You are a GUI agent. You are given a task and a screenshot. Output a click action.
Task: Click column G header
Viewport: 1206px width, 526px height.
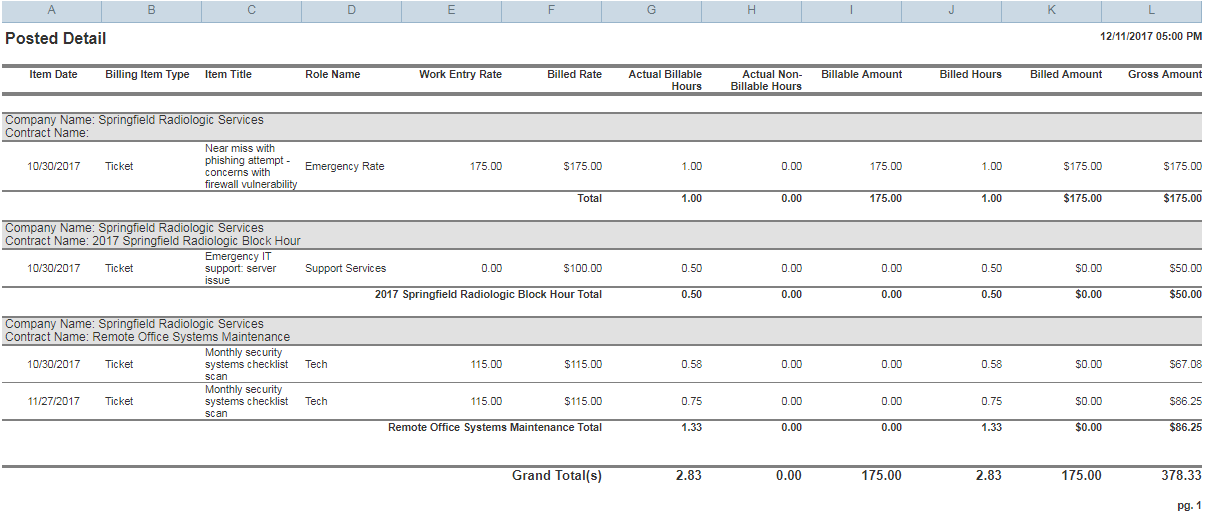(651, 10)
